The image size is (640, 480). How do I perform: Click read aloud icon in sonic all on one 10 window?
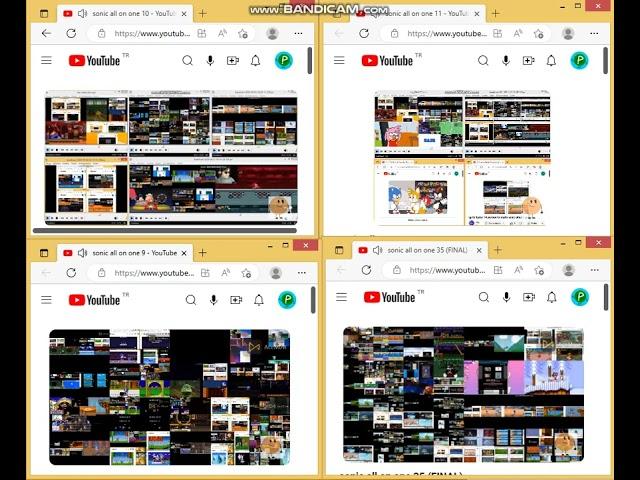coord(222,33)
